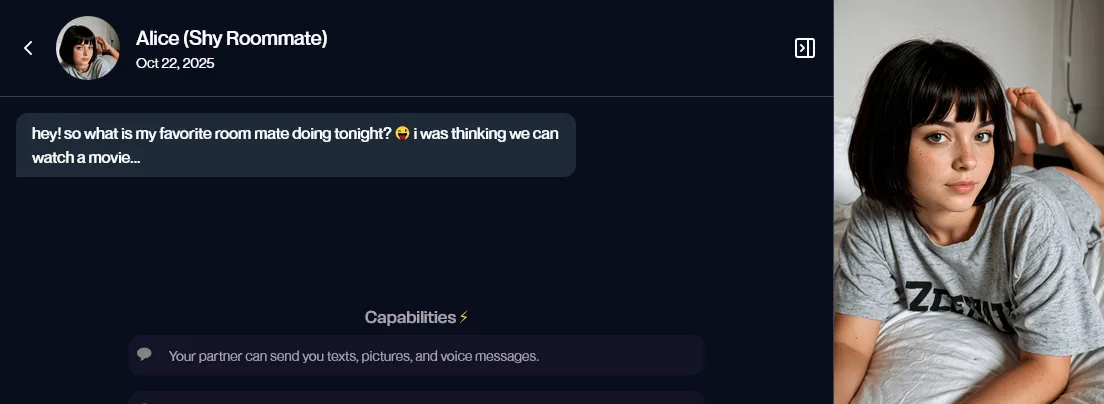1104x404 pixels.
Task: Click "Your partner" text in the capability row
Action: pos(202,356)
